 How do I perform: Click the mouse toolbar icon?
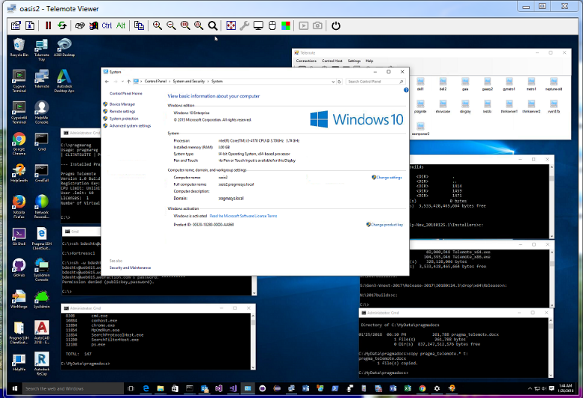point(272,26)
